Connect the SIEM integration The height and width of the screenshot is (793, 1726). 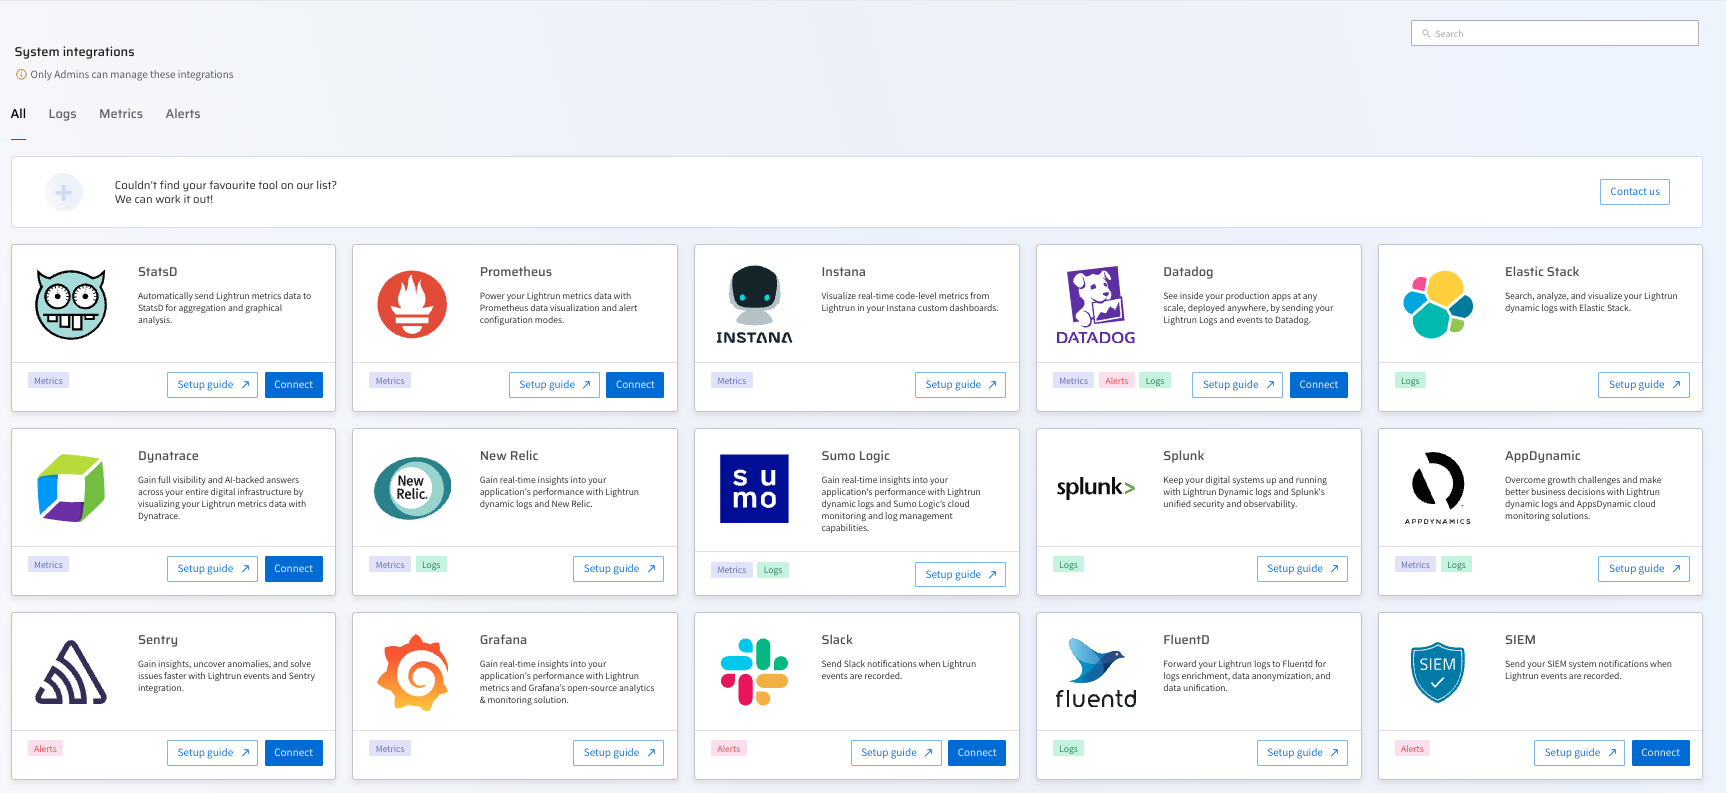[1661, 753]
